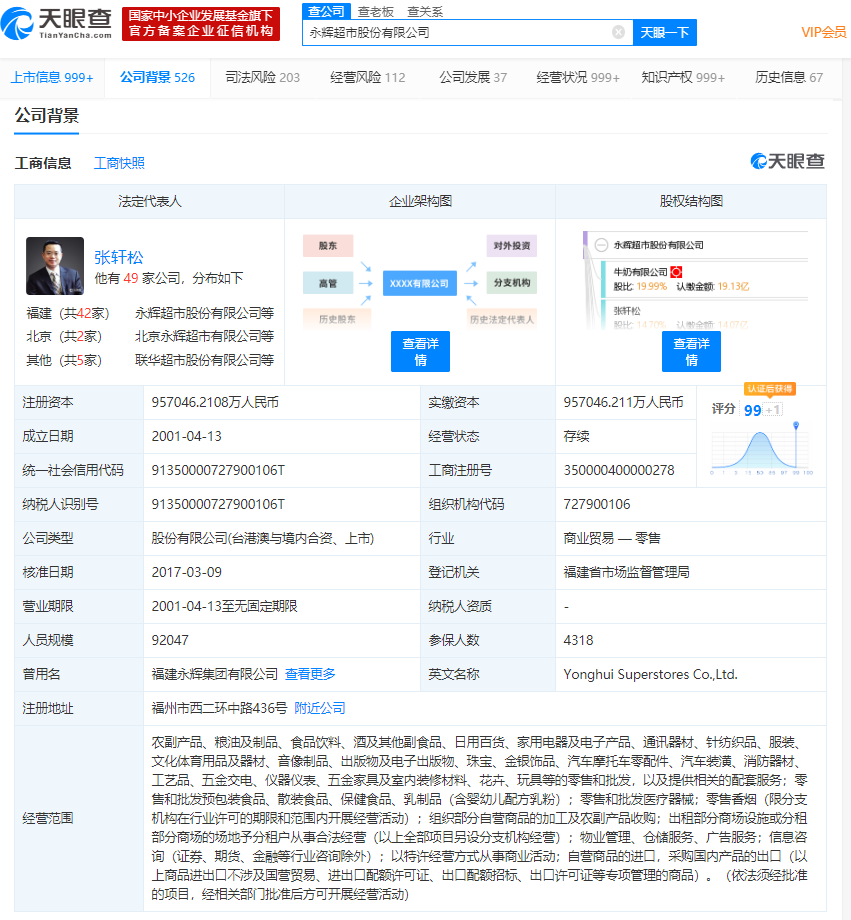
Task: Select the 公司背景 526 tab
Action: (x=157, y=77)
